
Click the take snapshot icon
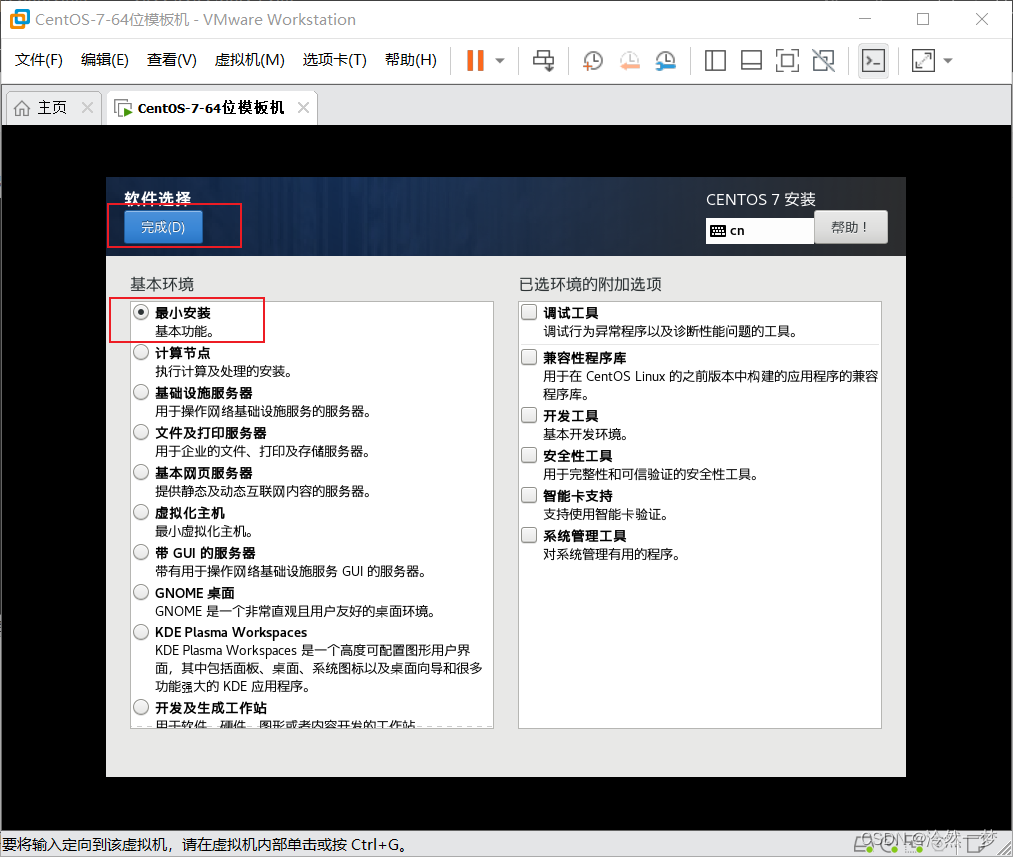pyautogui.click(x=592, y=61)
